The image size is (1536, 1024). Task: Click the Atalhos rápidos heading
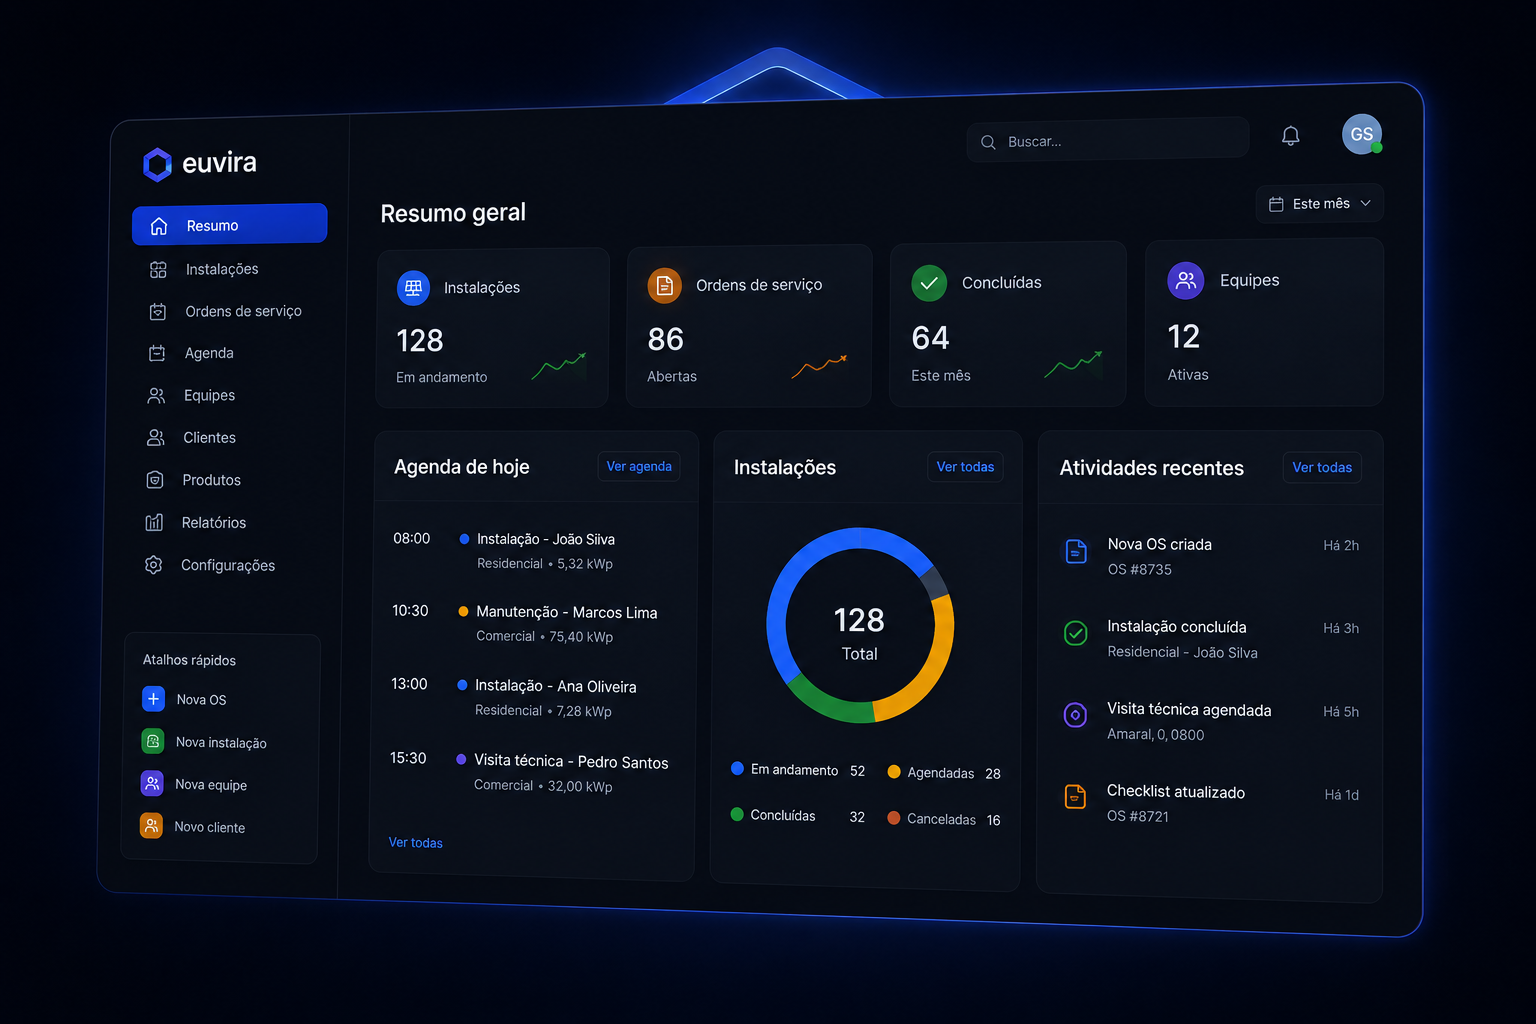pyautogui.click(x=189, y=660)
